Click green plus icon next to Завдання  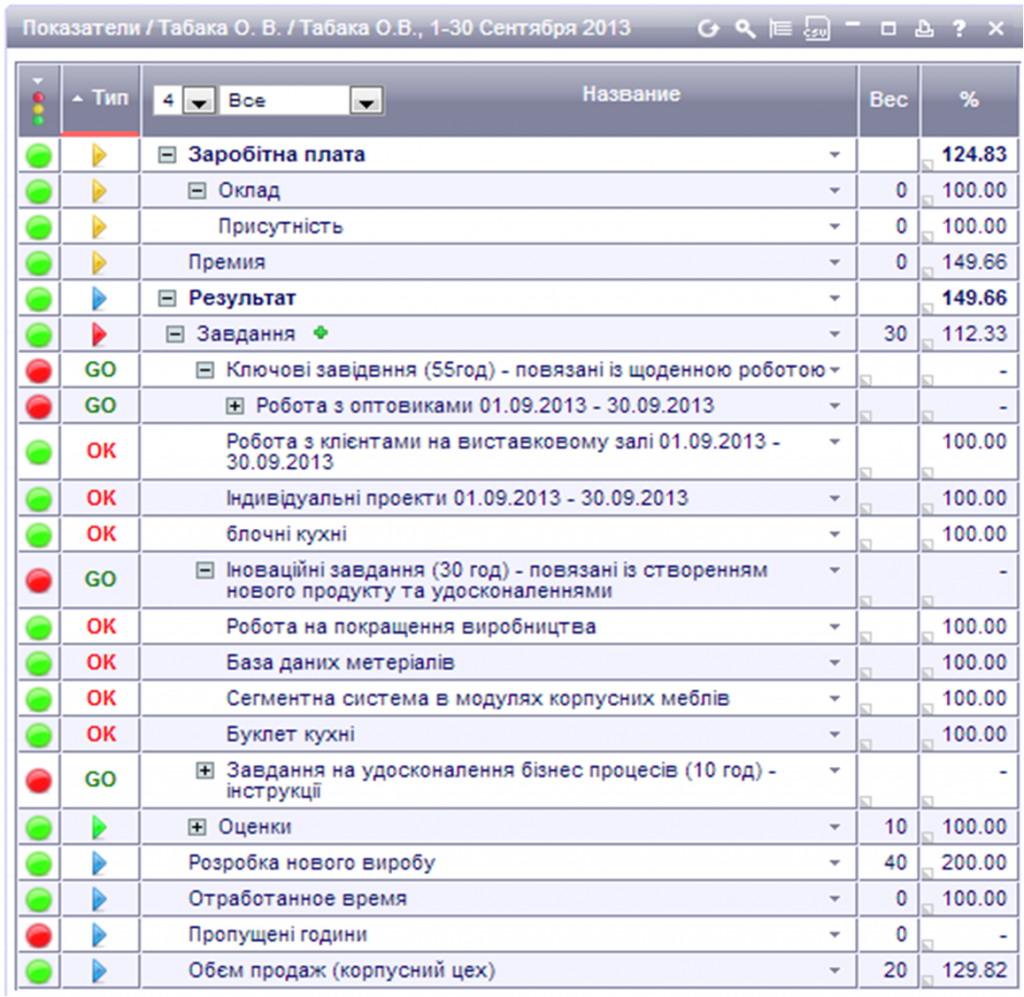(x=320, y=333)
